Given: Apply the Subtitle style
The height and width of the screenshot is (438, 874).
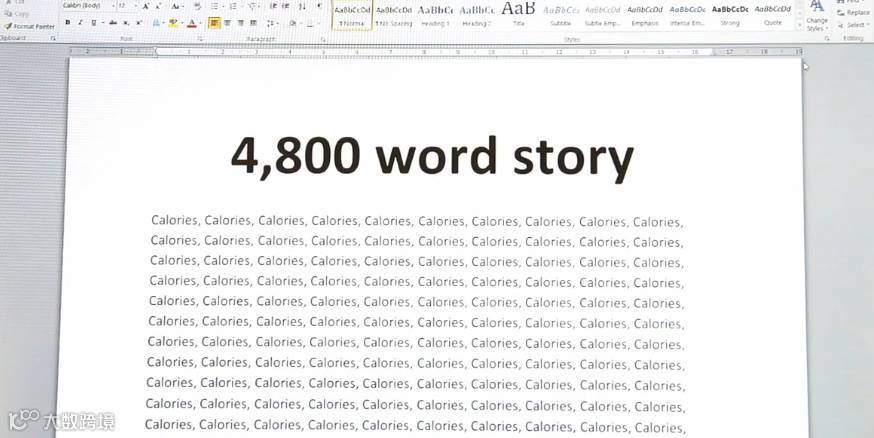Looking at the screenshot, I should pyautogui.click(x=561, y=15).
